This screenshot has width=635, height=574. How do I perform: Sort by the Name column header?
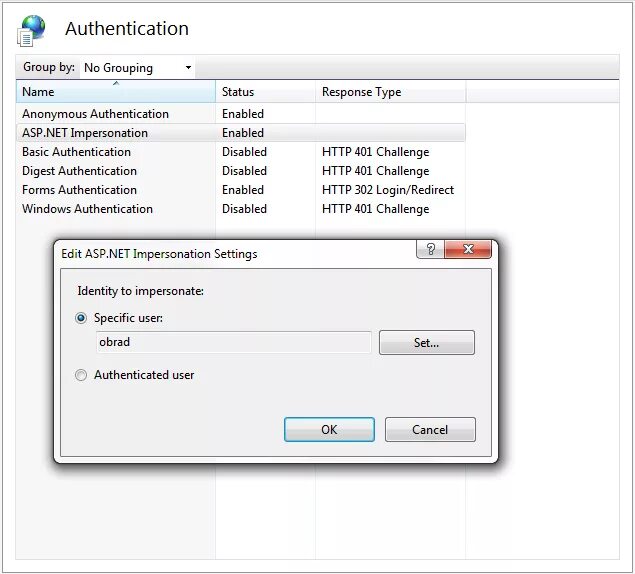pos(116,92)
